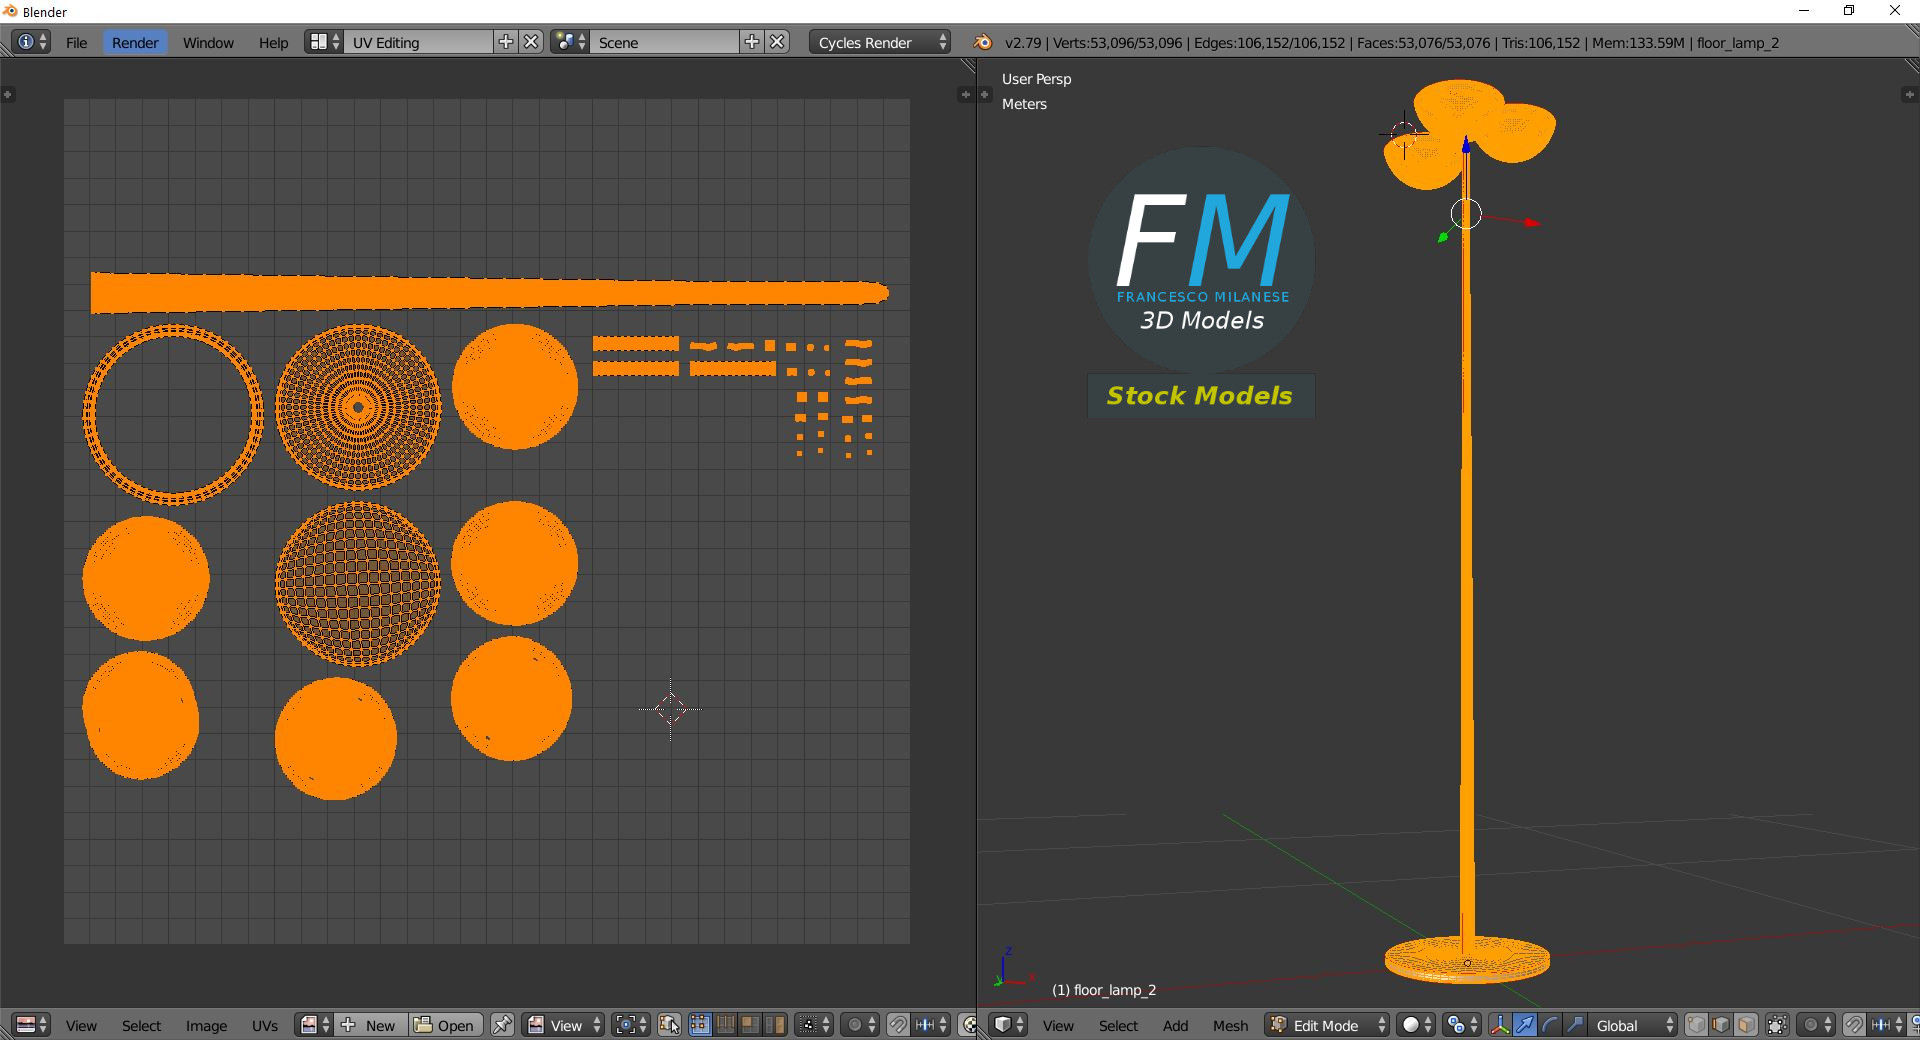The width and height of the screenshot is (1920, 1040).
Task: Open the 3D viewport pivot point selector
Action: [1462, 1025]
